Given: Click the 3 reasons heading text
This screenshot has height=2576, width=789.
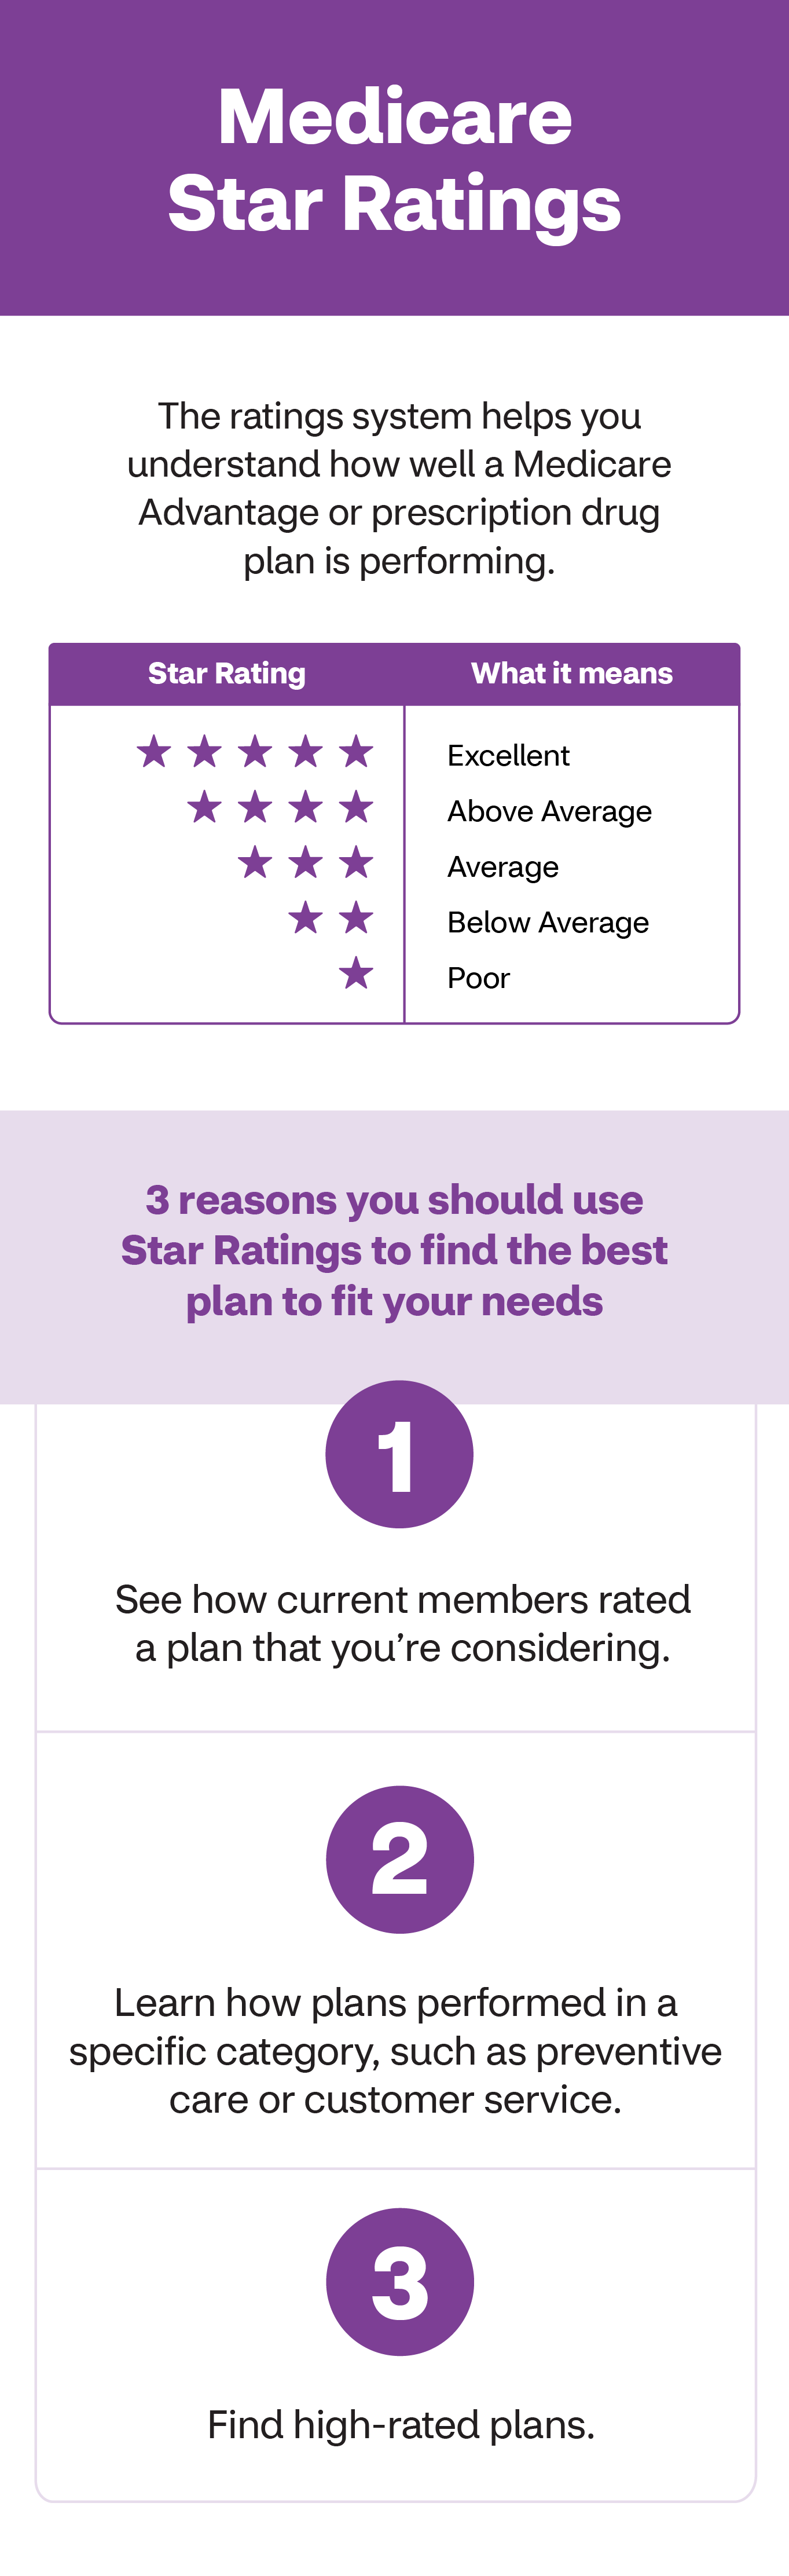Looking at the screenshot, I should tap(395, 1250).
